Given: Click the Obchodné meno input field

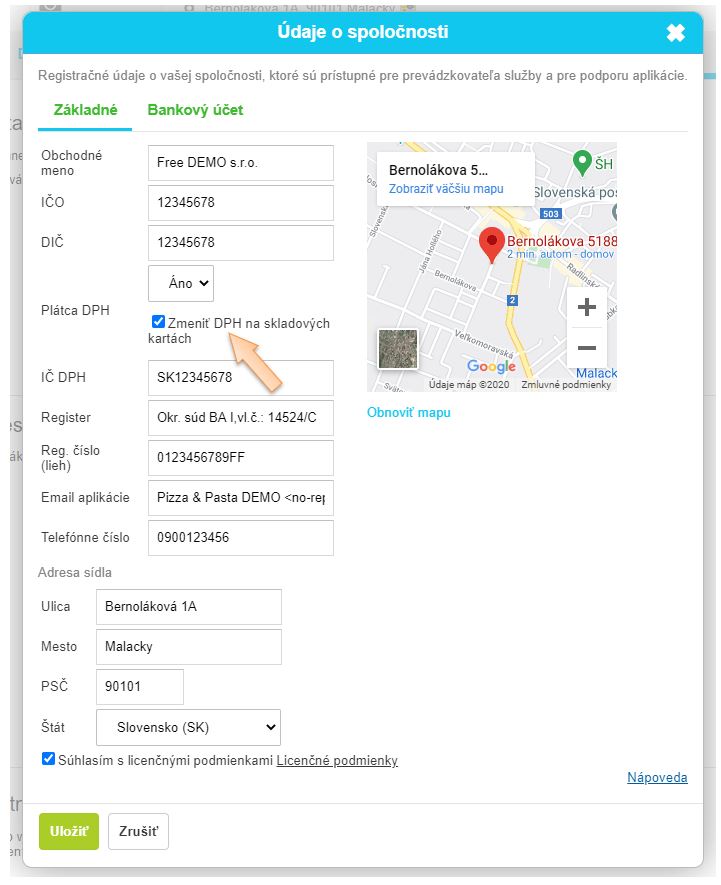Looking at the screenshot, I should (x=240, y=163).
